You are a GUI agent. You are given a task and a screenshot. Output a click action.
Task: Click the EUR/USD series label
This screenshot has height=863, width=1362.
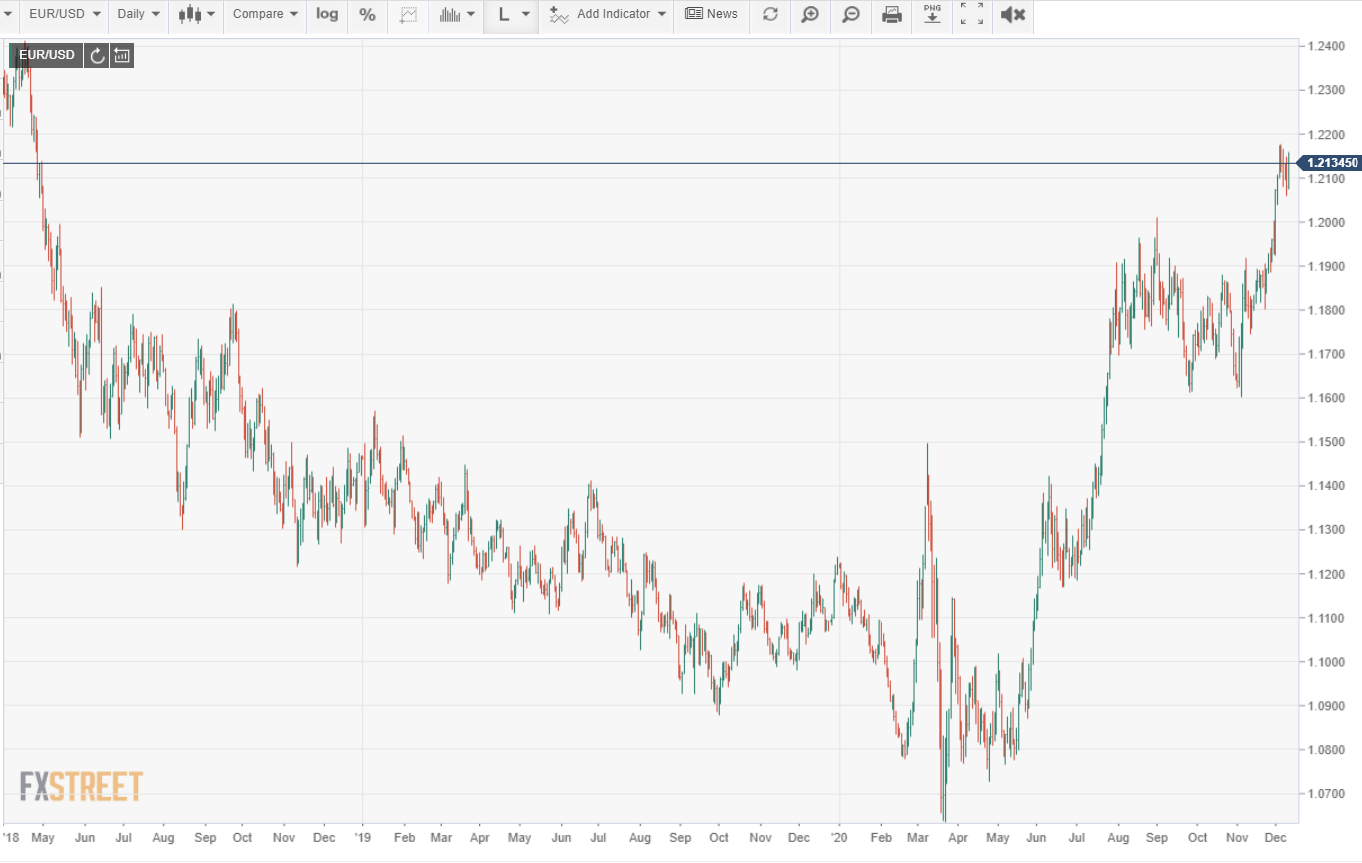pyautogui.click(x=47, y=55)
